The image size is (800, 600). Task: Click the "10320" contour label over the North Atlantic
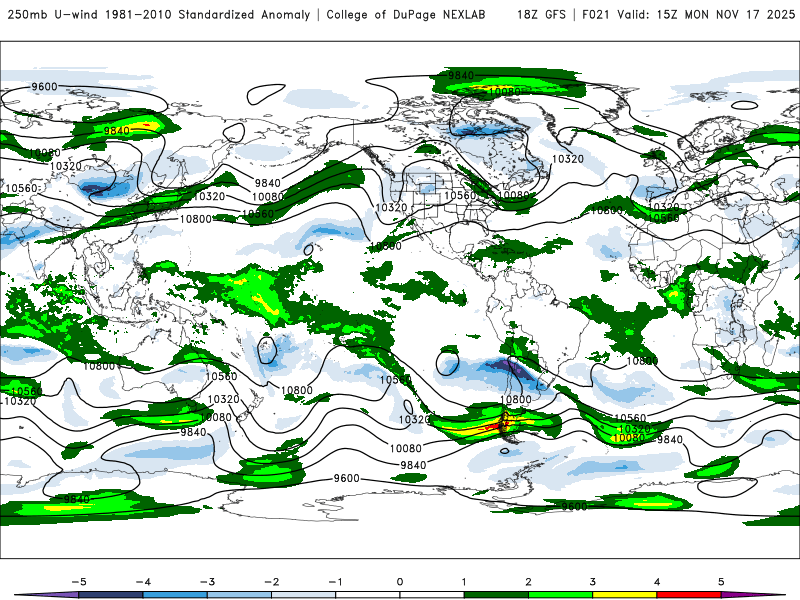567,159
